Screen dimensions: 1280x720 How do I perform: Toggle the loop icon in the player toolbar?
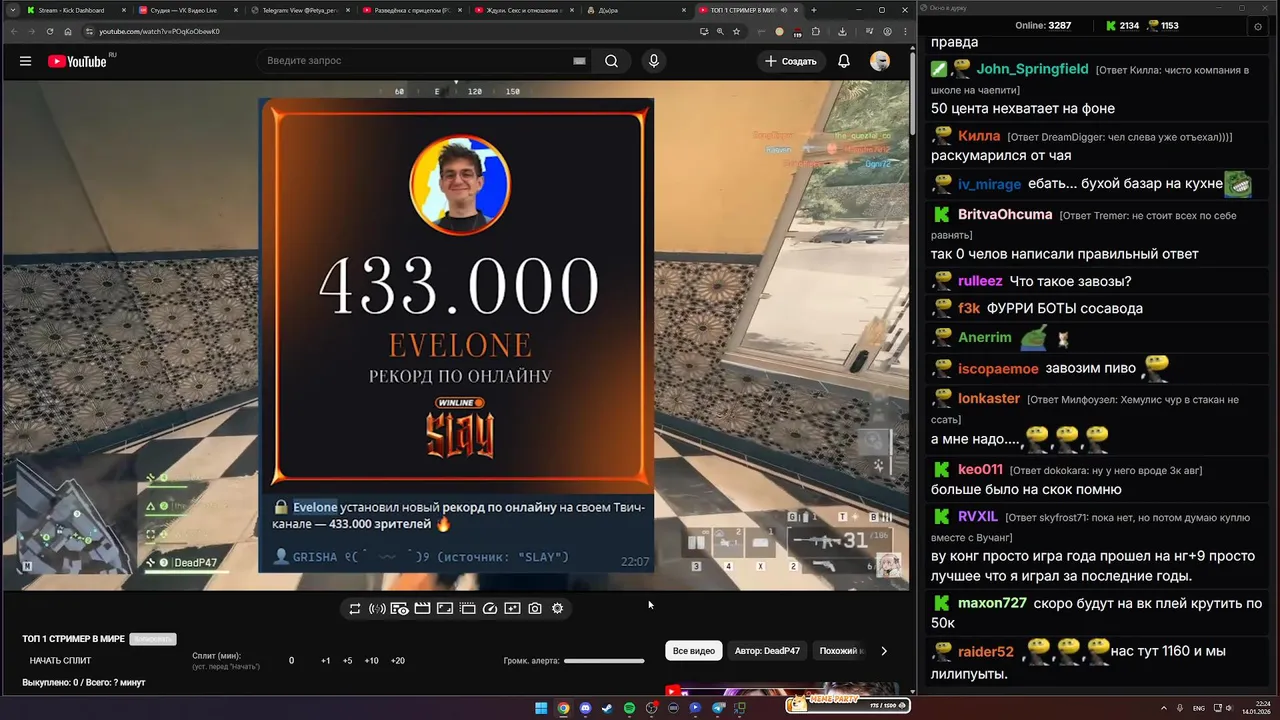click(x=355, y=608)
